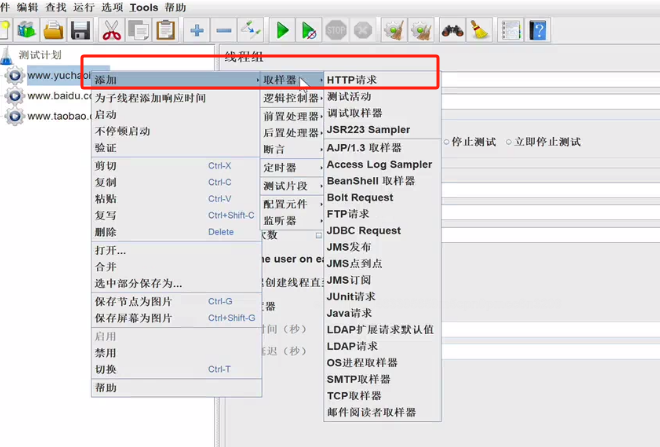The width and height of the screenshot is (660, 447).
Task: Open the function helper list icon
Action: [511, 30]
